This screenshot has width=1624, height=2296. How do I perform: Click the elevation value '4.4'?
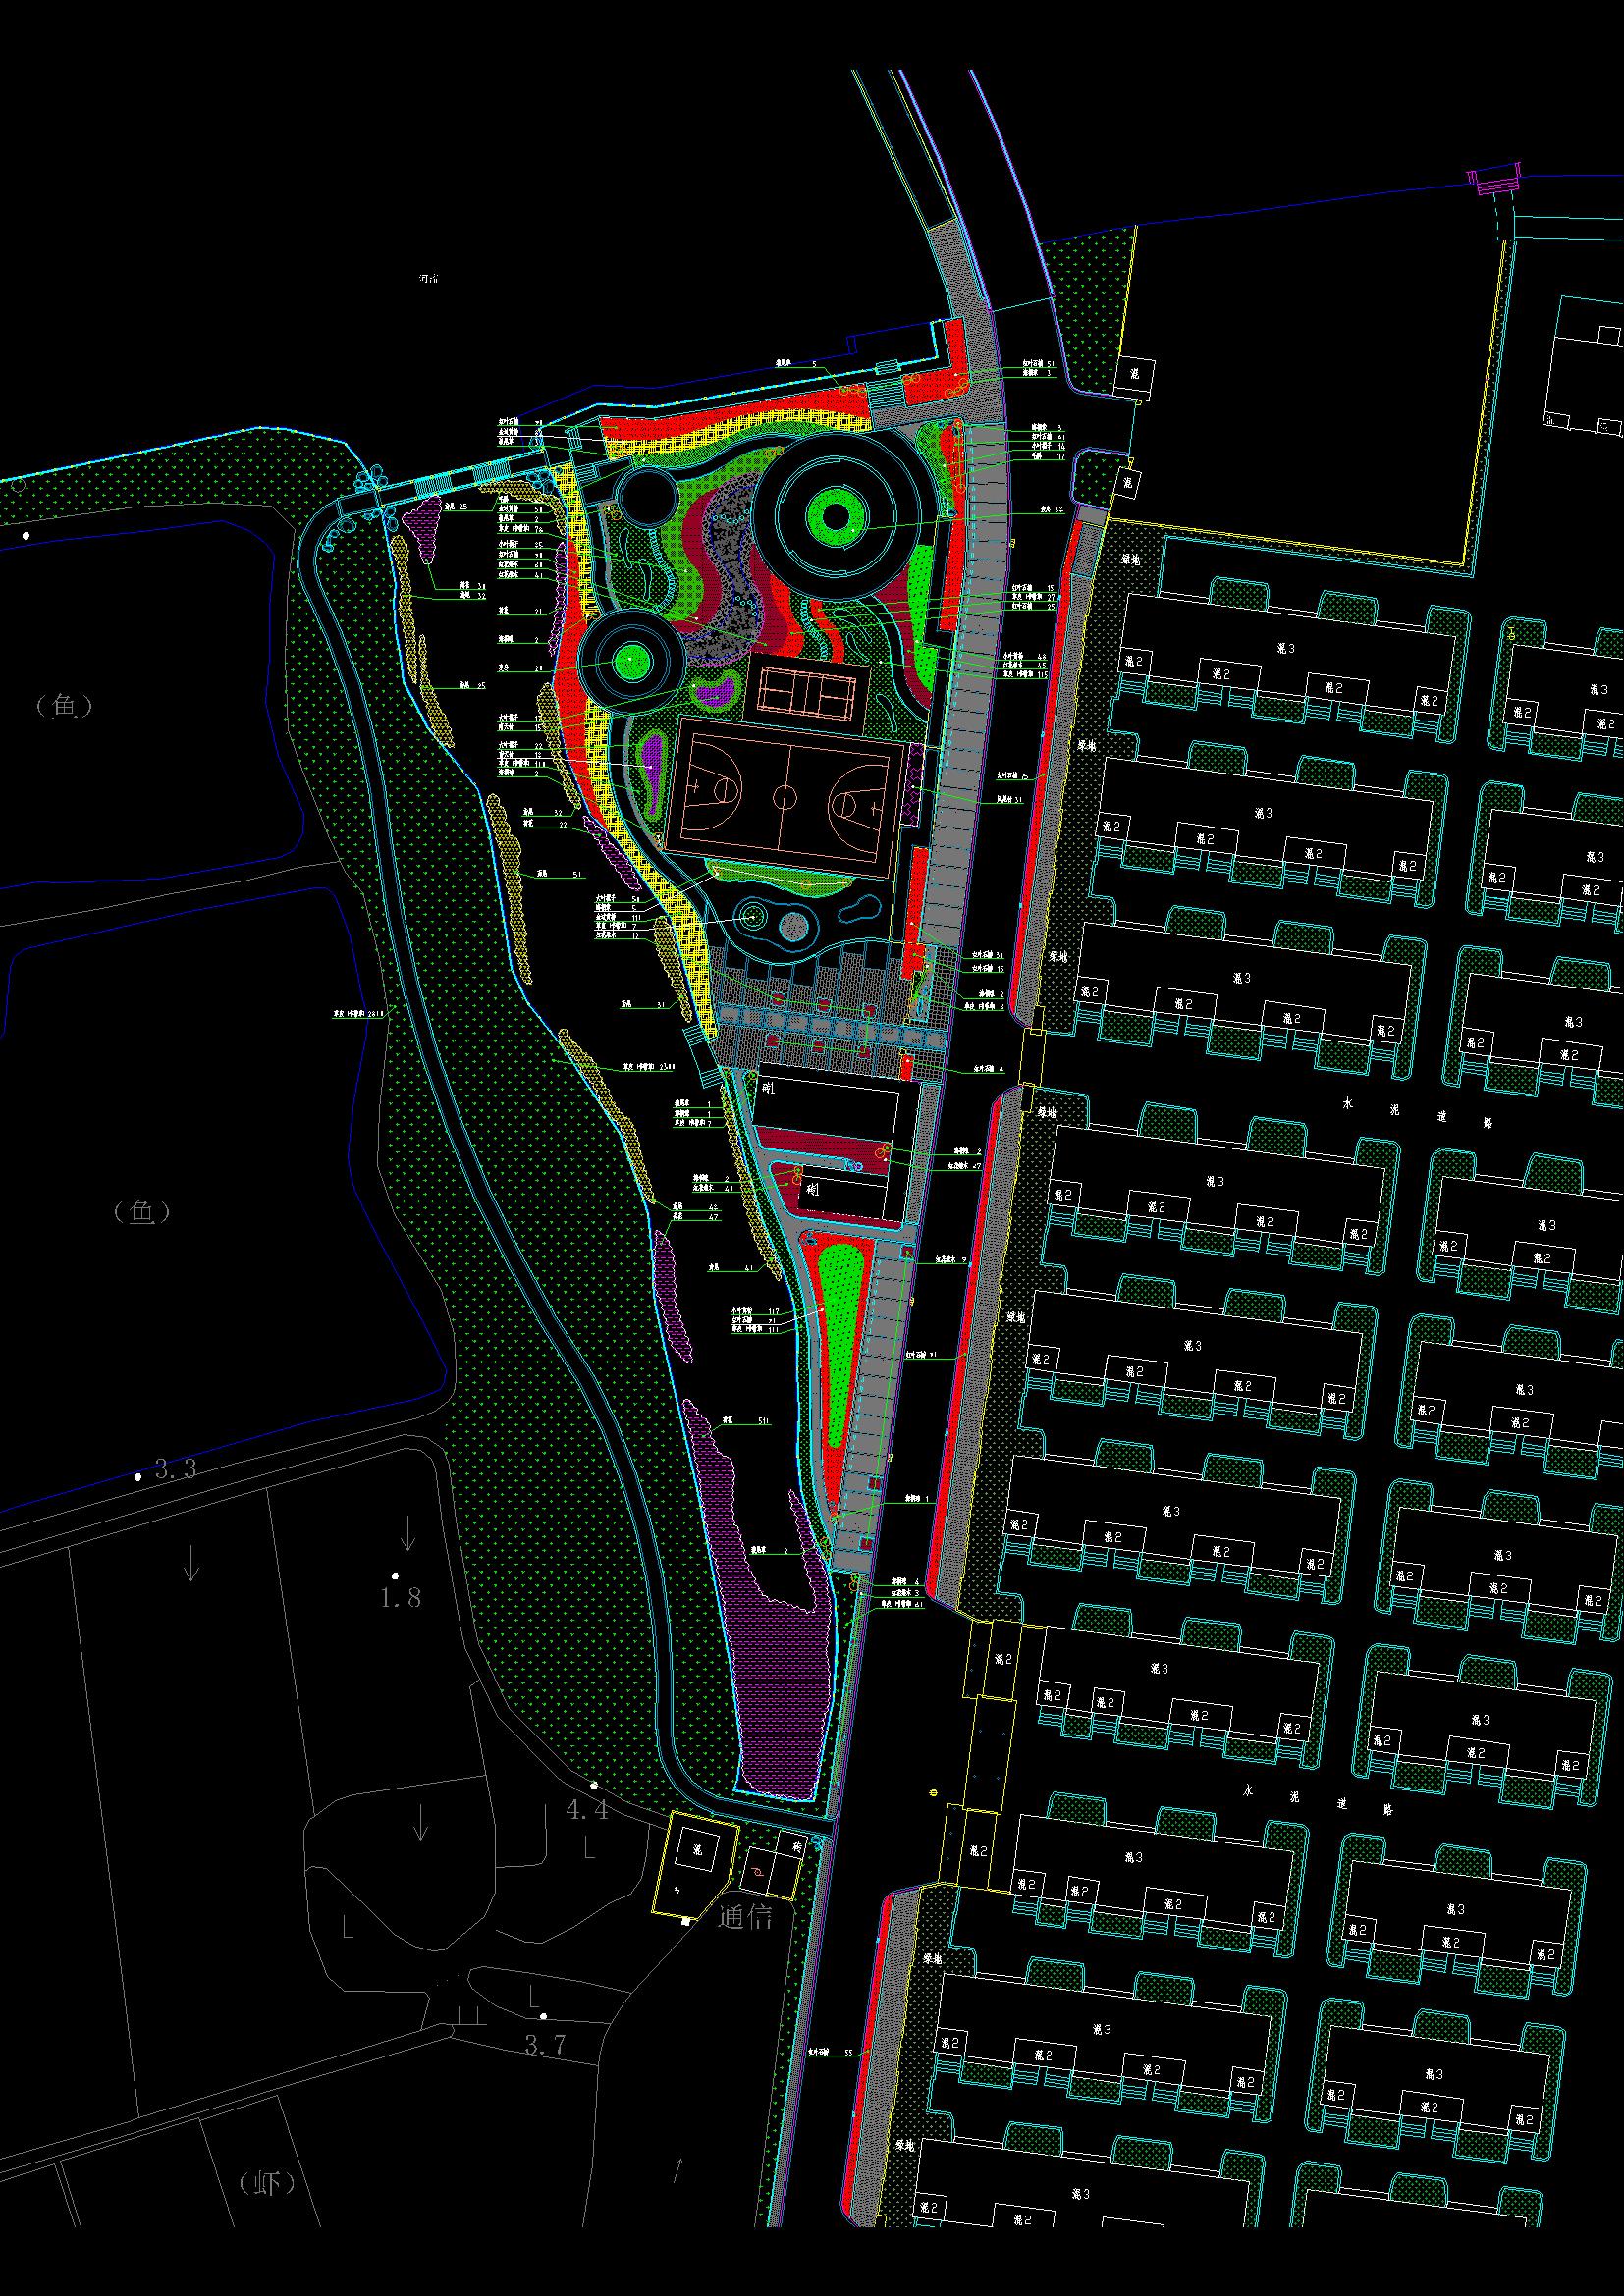click(x=587, y=1810)
